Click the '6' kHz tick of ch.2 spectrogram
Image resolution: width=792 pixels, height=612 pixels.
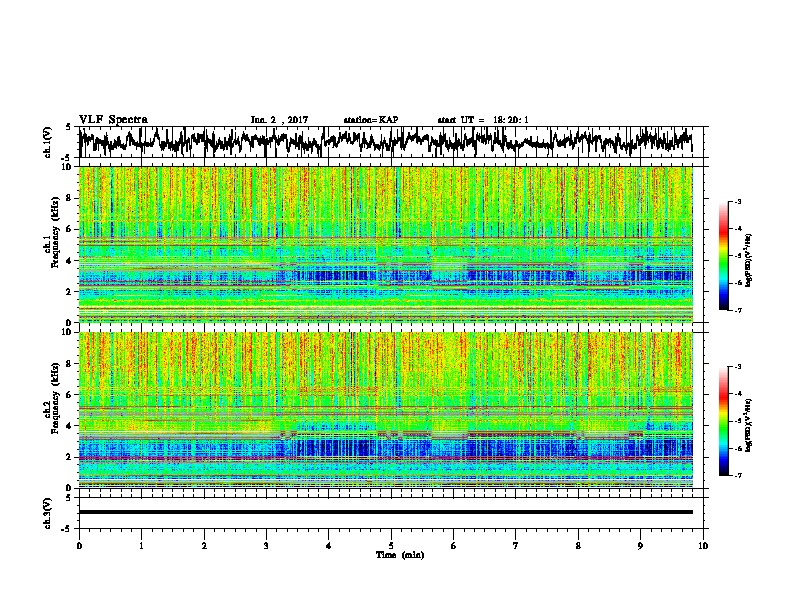tap(71, 395)
